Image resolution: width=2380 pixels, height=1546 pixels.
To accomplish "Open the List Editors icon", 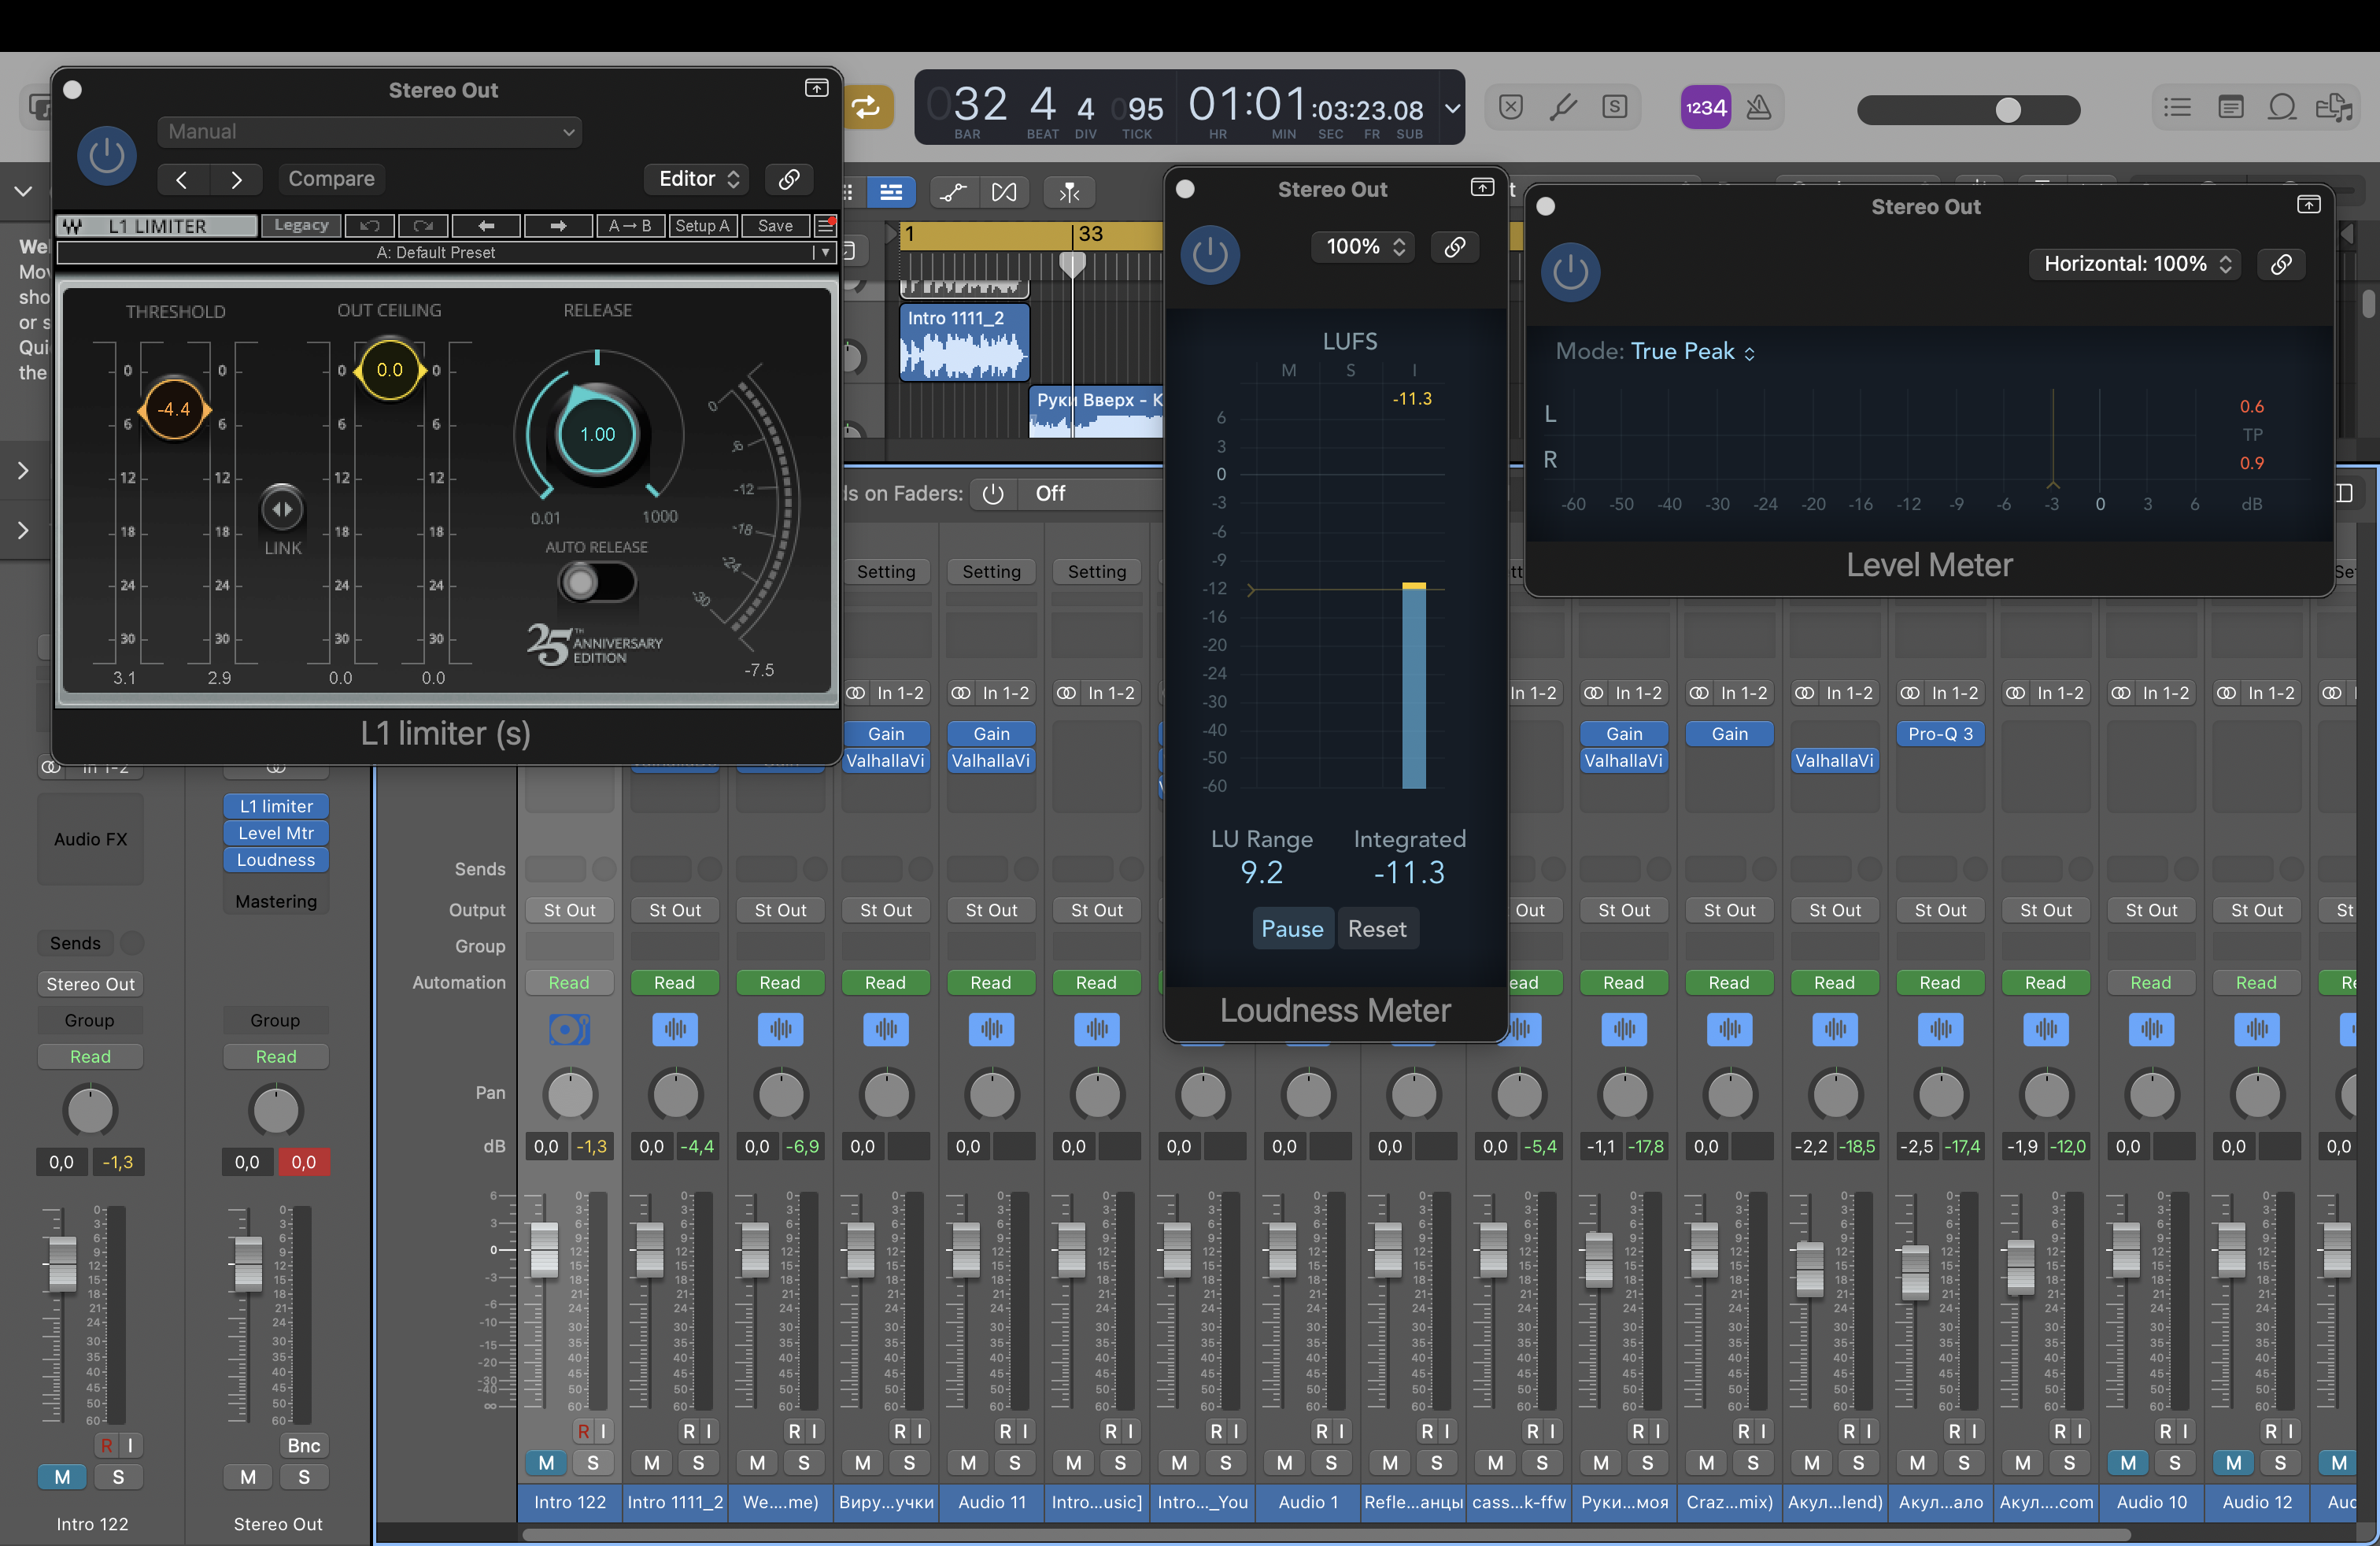I will pyautogui.click(x=2177, y=107).
